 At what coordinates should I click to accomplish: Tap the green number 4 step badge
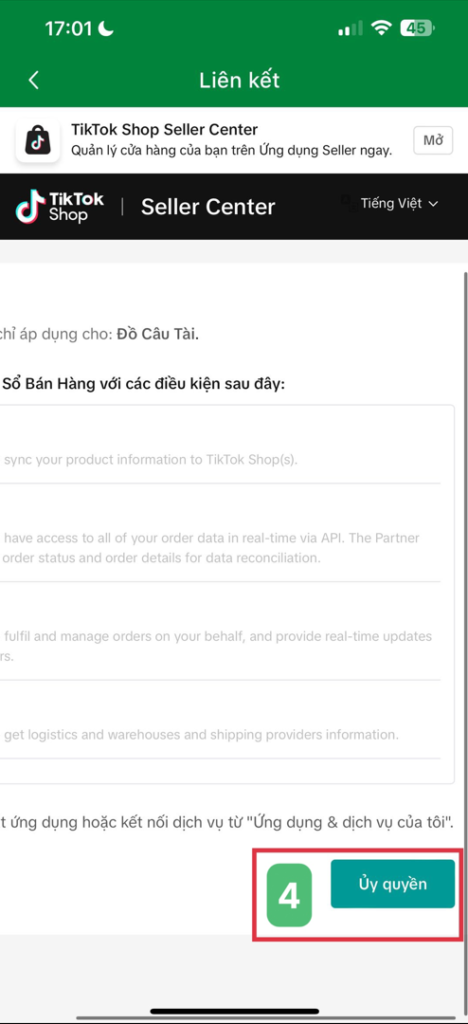point(289,895)
